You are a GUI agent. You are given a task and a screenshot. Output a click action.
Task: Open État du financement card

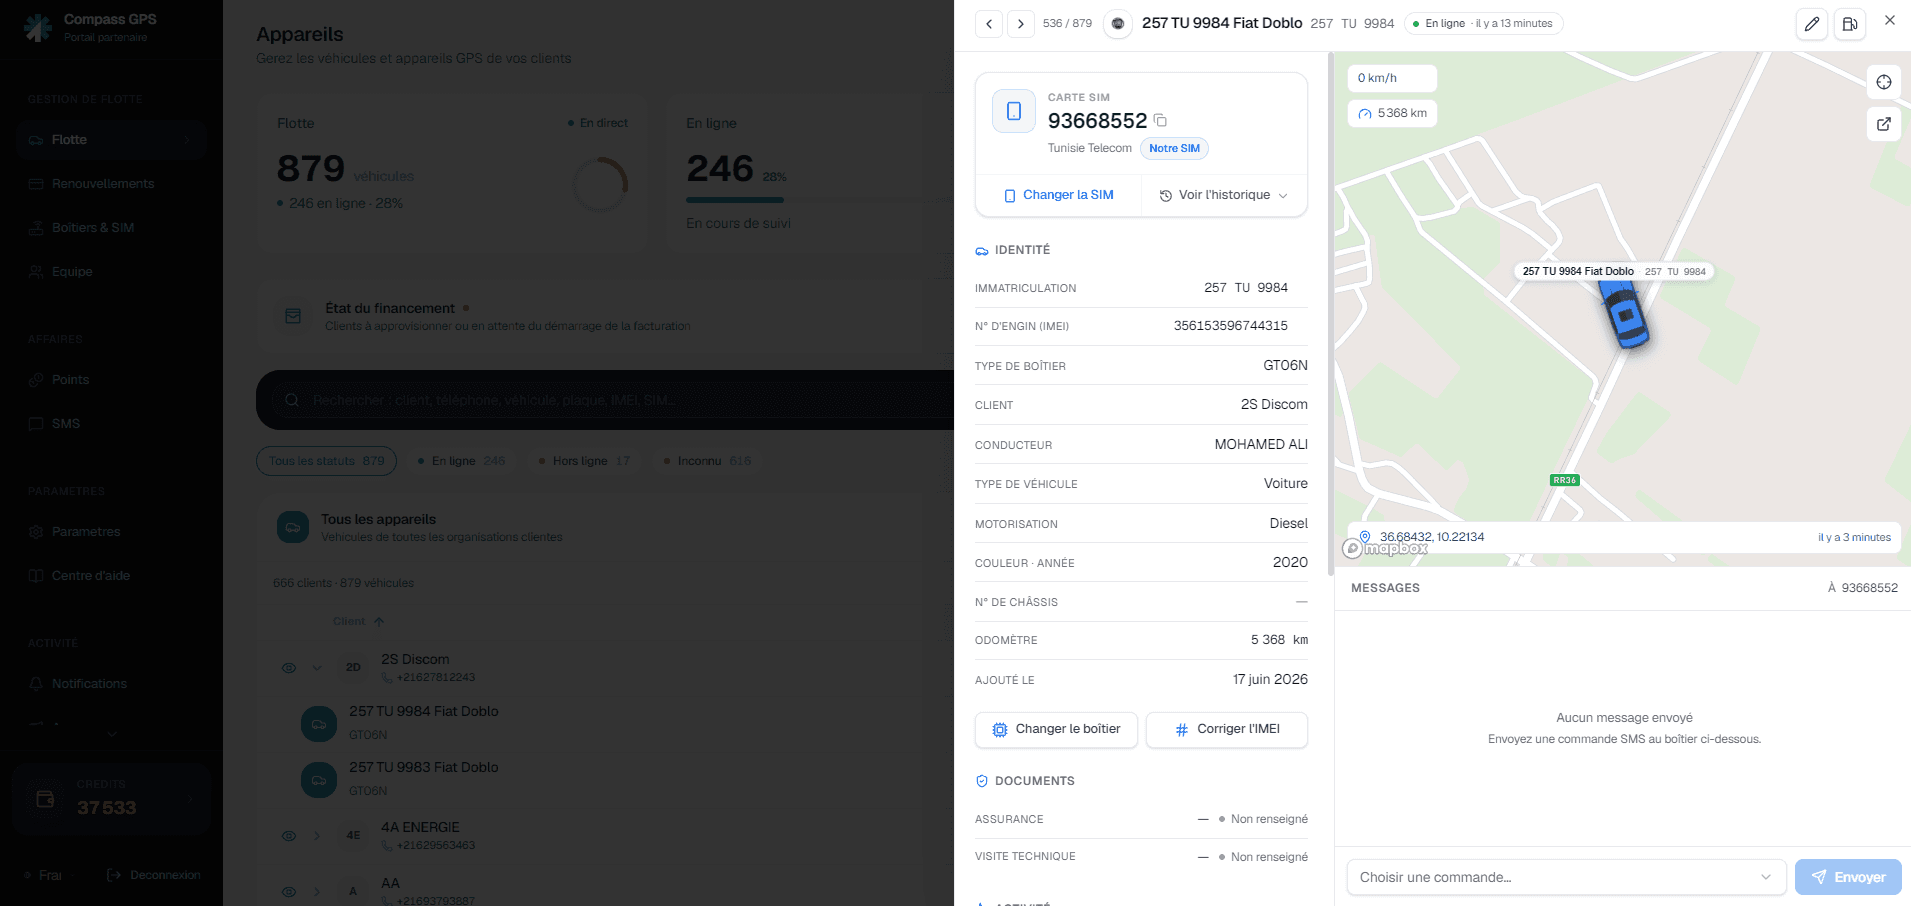[606, 317]
